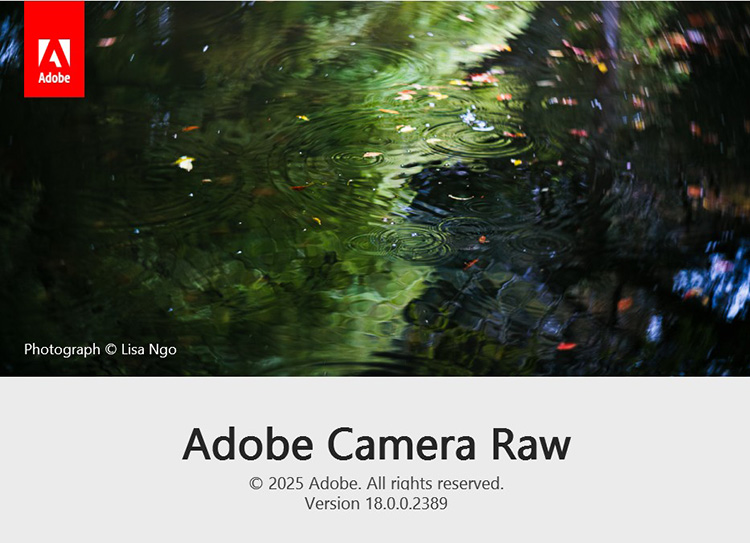Select the 'Photograph © Lisa Ngo' credit text
Image resolution: width=750 pixels, height=543 pixels.
click(100, 350)
